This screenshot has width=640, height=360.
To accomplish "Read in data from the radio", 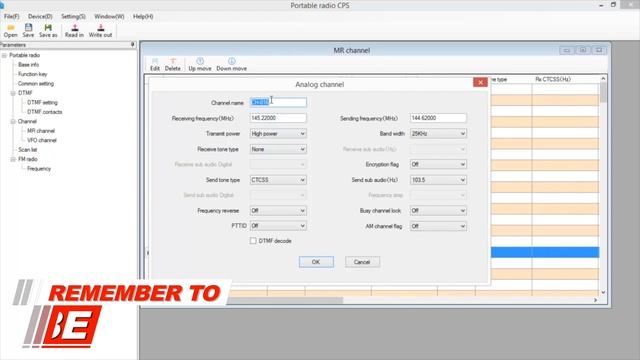I will tap(74, 31).
